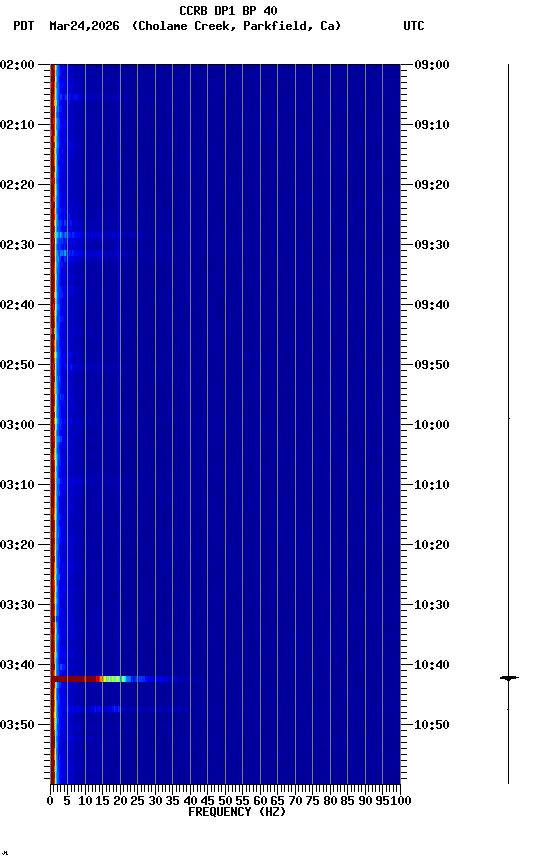Click the title text "CCRB DP1 BP 40"
This screenshot has height=864, width=552.
pos(228,10)
